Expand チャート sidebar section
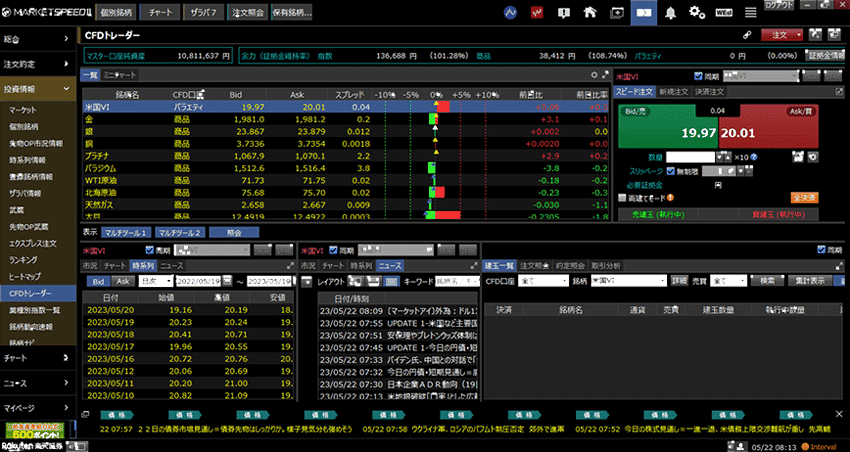 point(38,358)
